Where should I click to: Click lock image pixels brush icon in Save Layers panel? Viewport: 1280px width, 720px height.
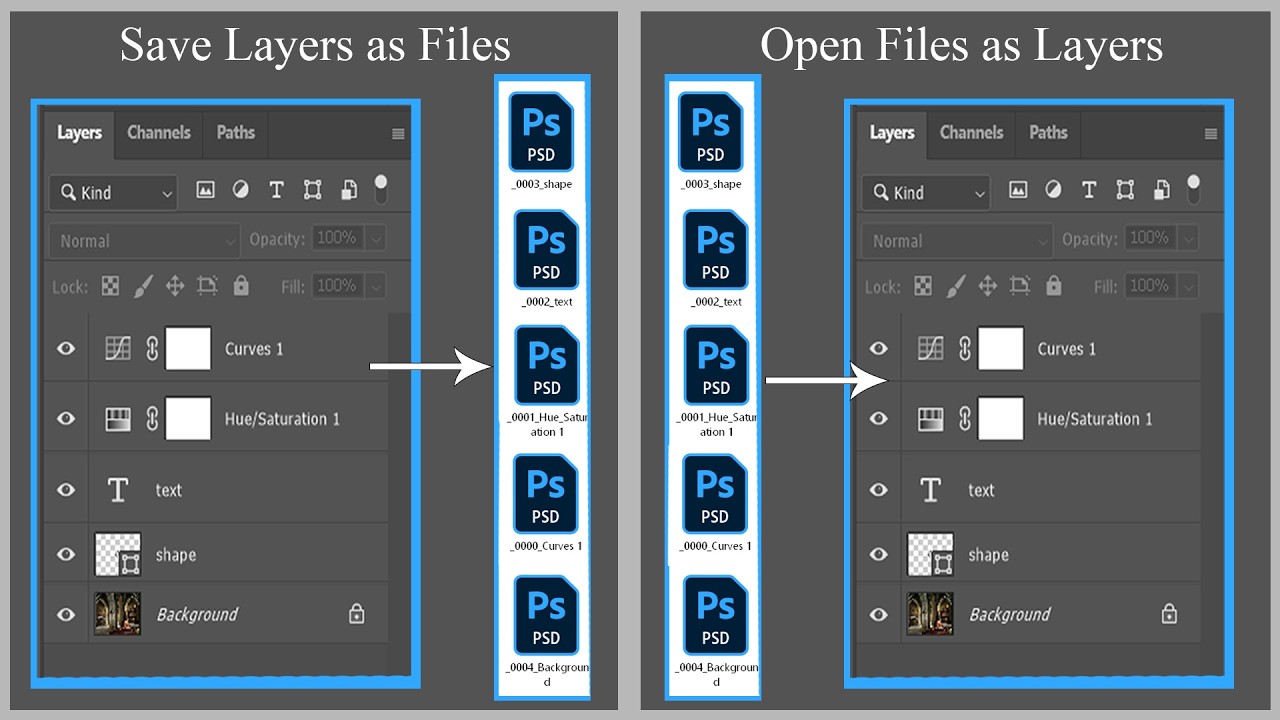143,287
